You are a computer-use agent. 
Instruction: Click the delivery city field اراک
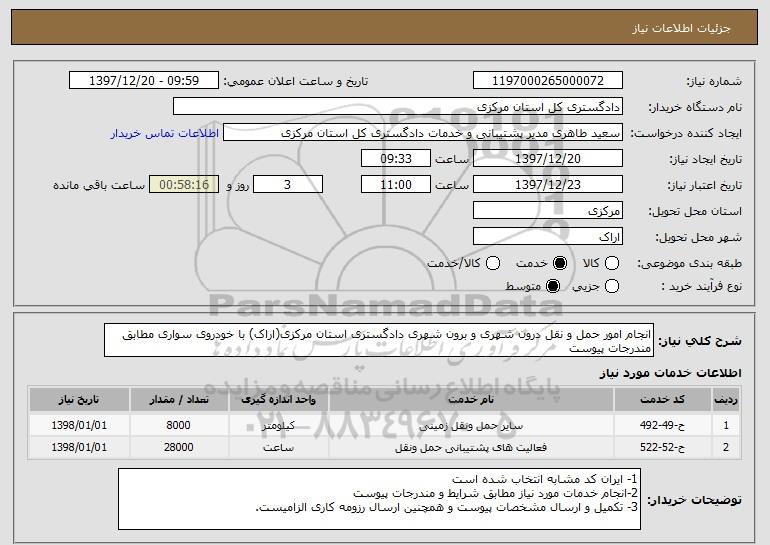click(548, 237)
